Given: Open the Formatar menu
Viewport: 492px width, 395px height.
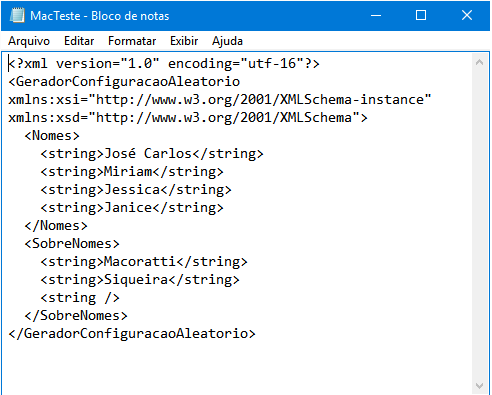Looking at the screenshot, I should [x=132, y=41].
